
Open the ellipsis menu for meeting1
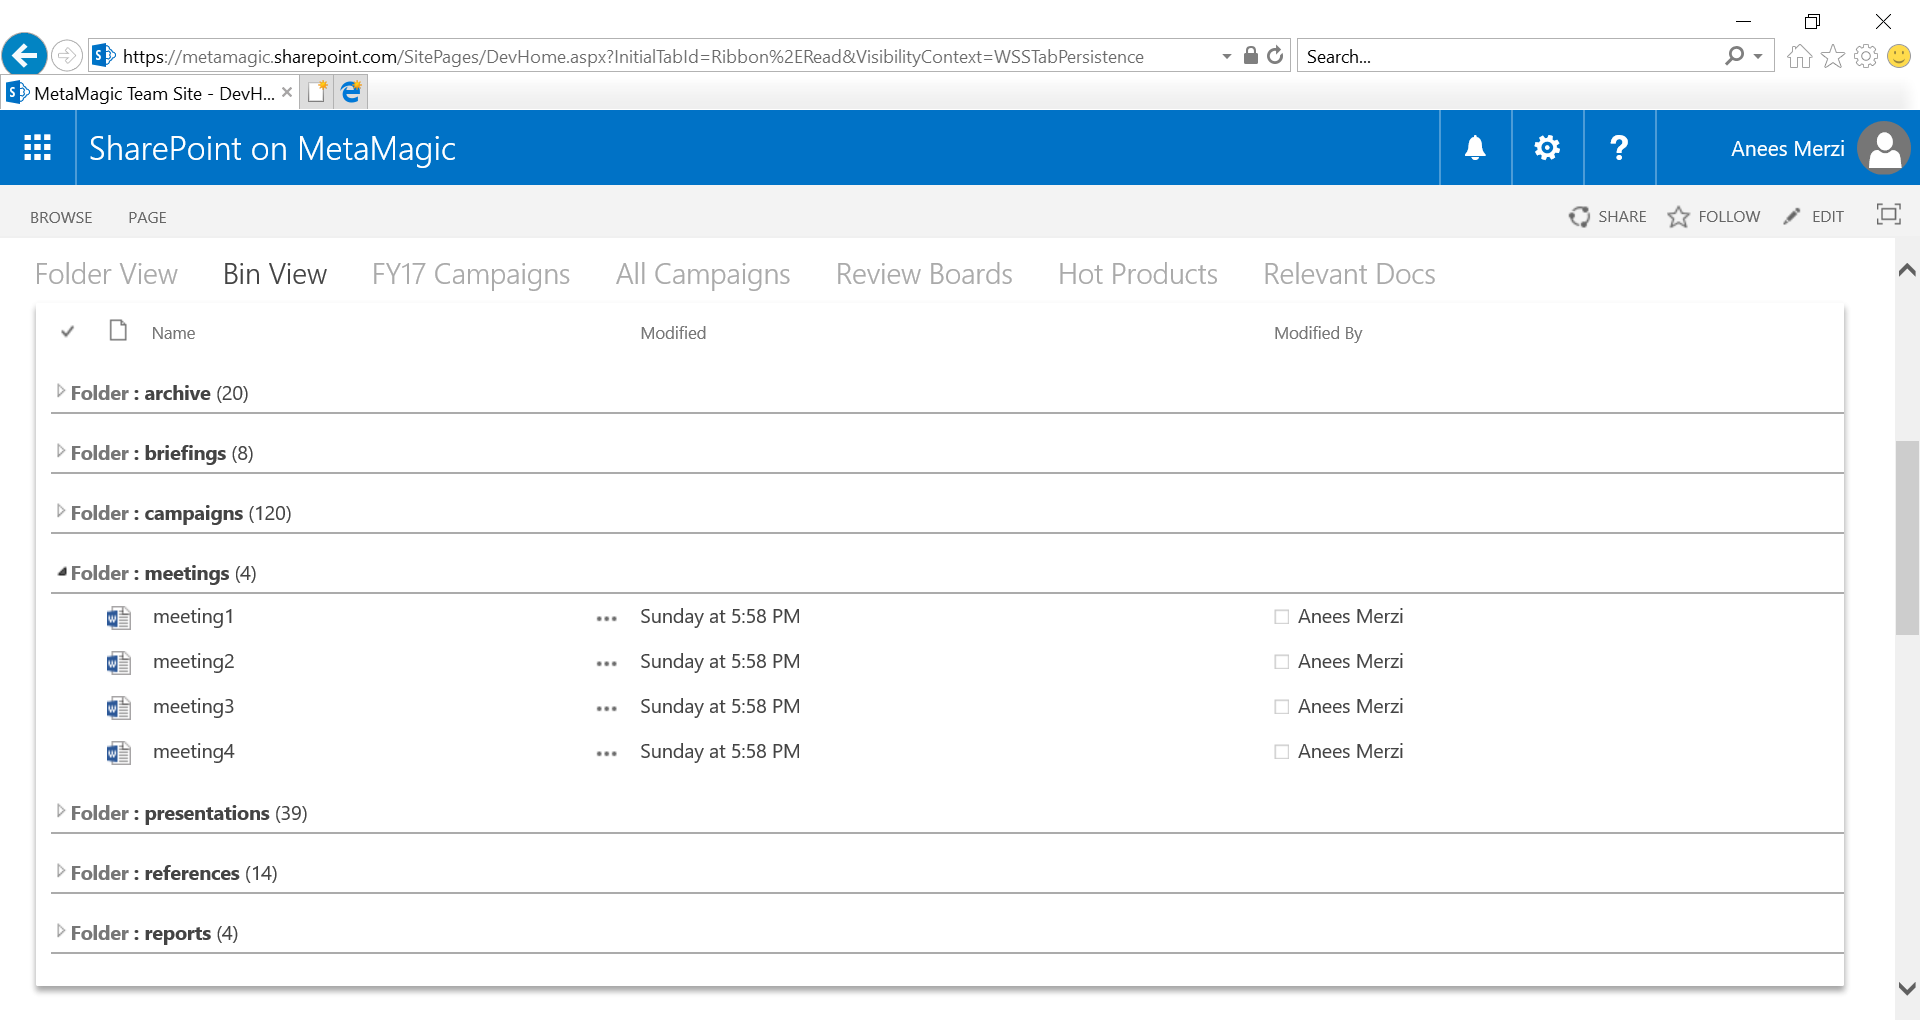[x=606, y=619]
